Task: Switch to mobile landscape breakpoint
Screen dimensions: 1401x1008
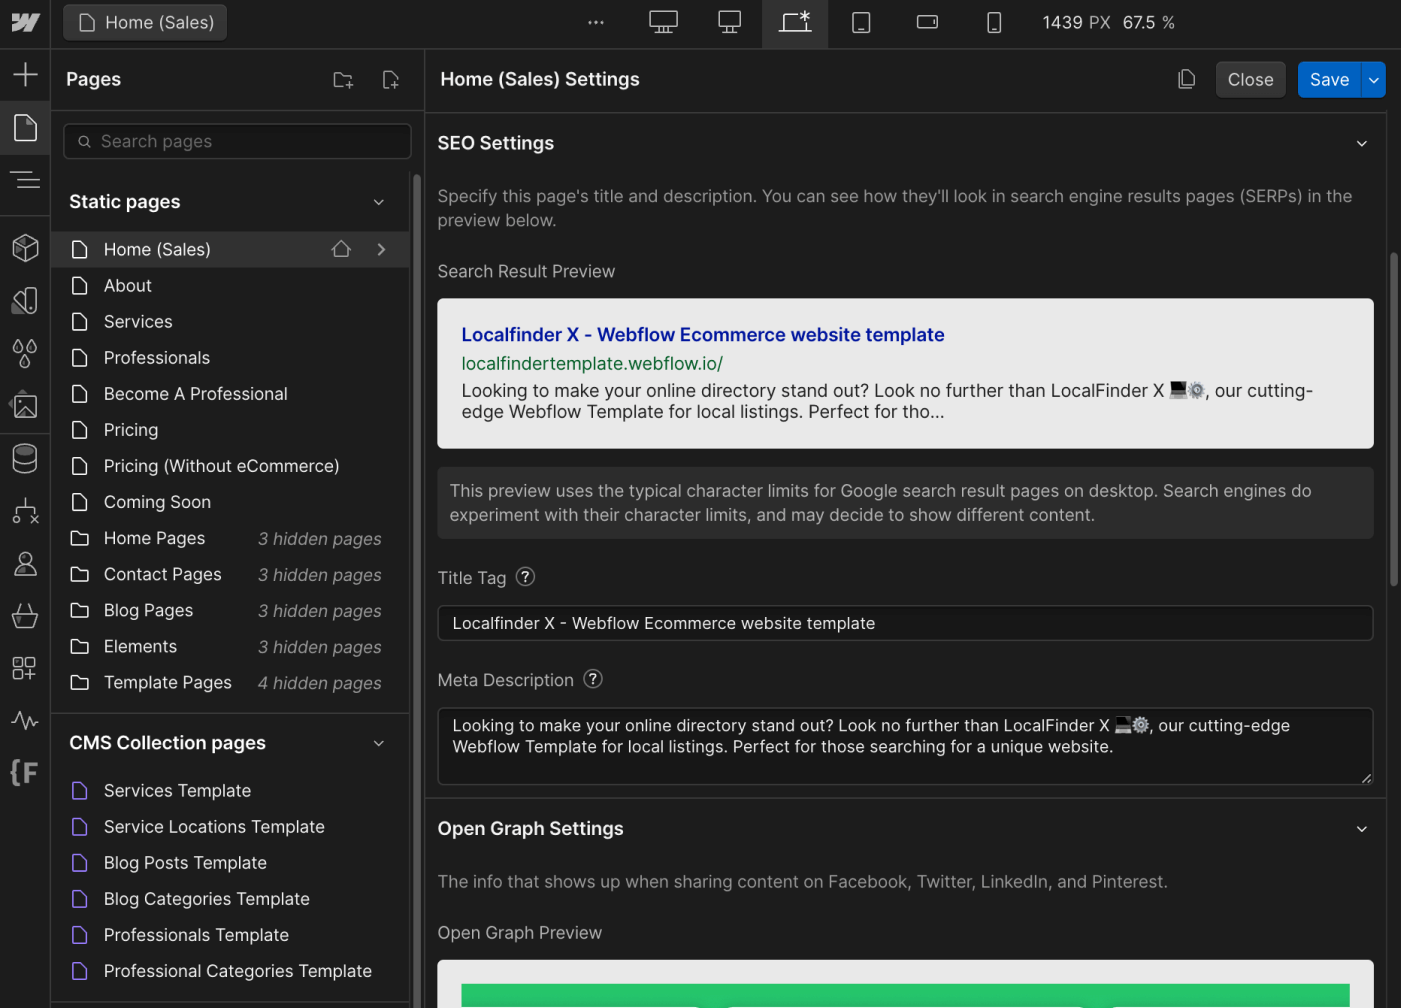Action: pyautogui.click(x=927, y=22)
